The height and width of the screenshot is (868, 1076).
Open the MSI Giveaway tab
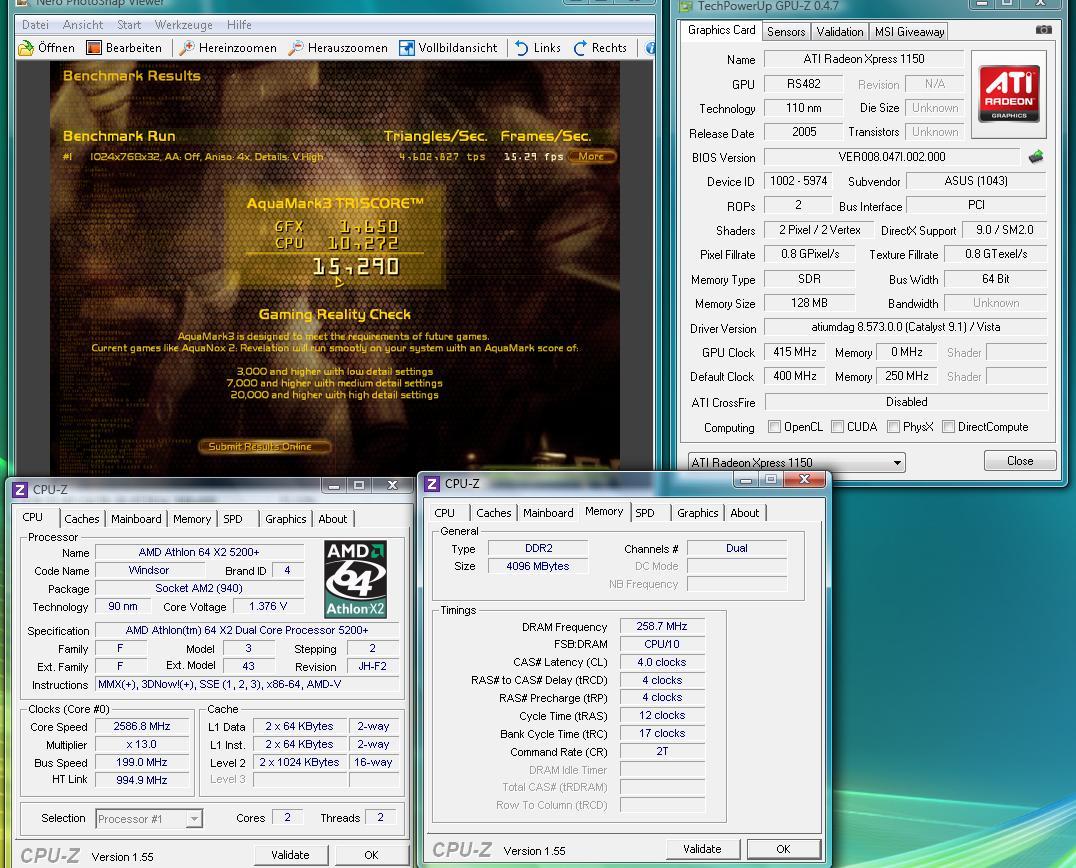(x=909, y=32)
